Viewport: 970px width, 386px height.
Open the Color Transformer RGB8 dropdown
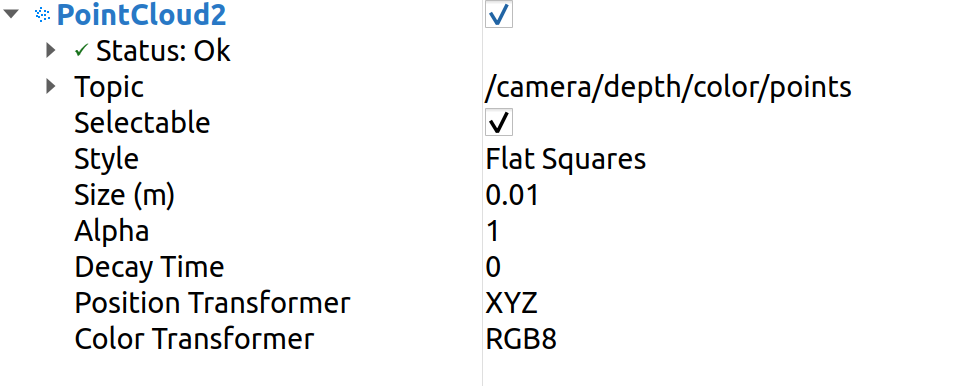725,339
